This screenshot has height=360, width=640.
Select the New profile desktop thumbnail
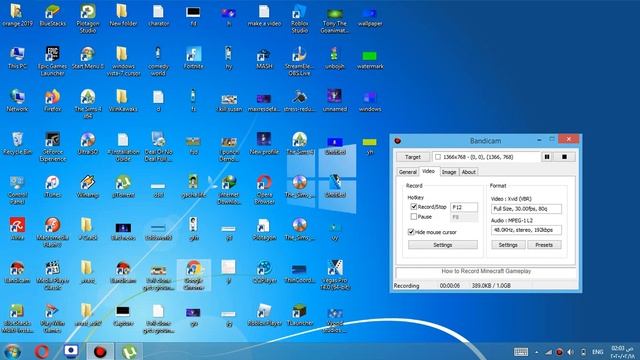click(264, 144)
